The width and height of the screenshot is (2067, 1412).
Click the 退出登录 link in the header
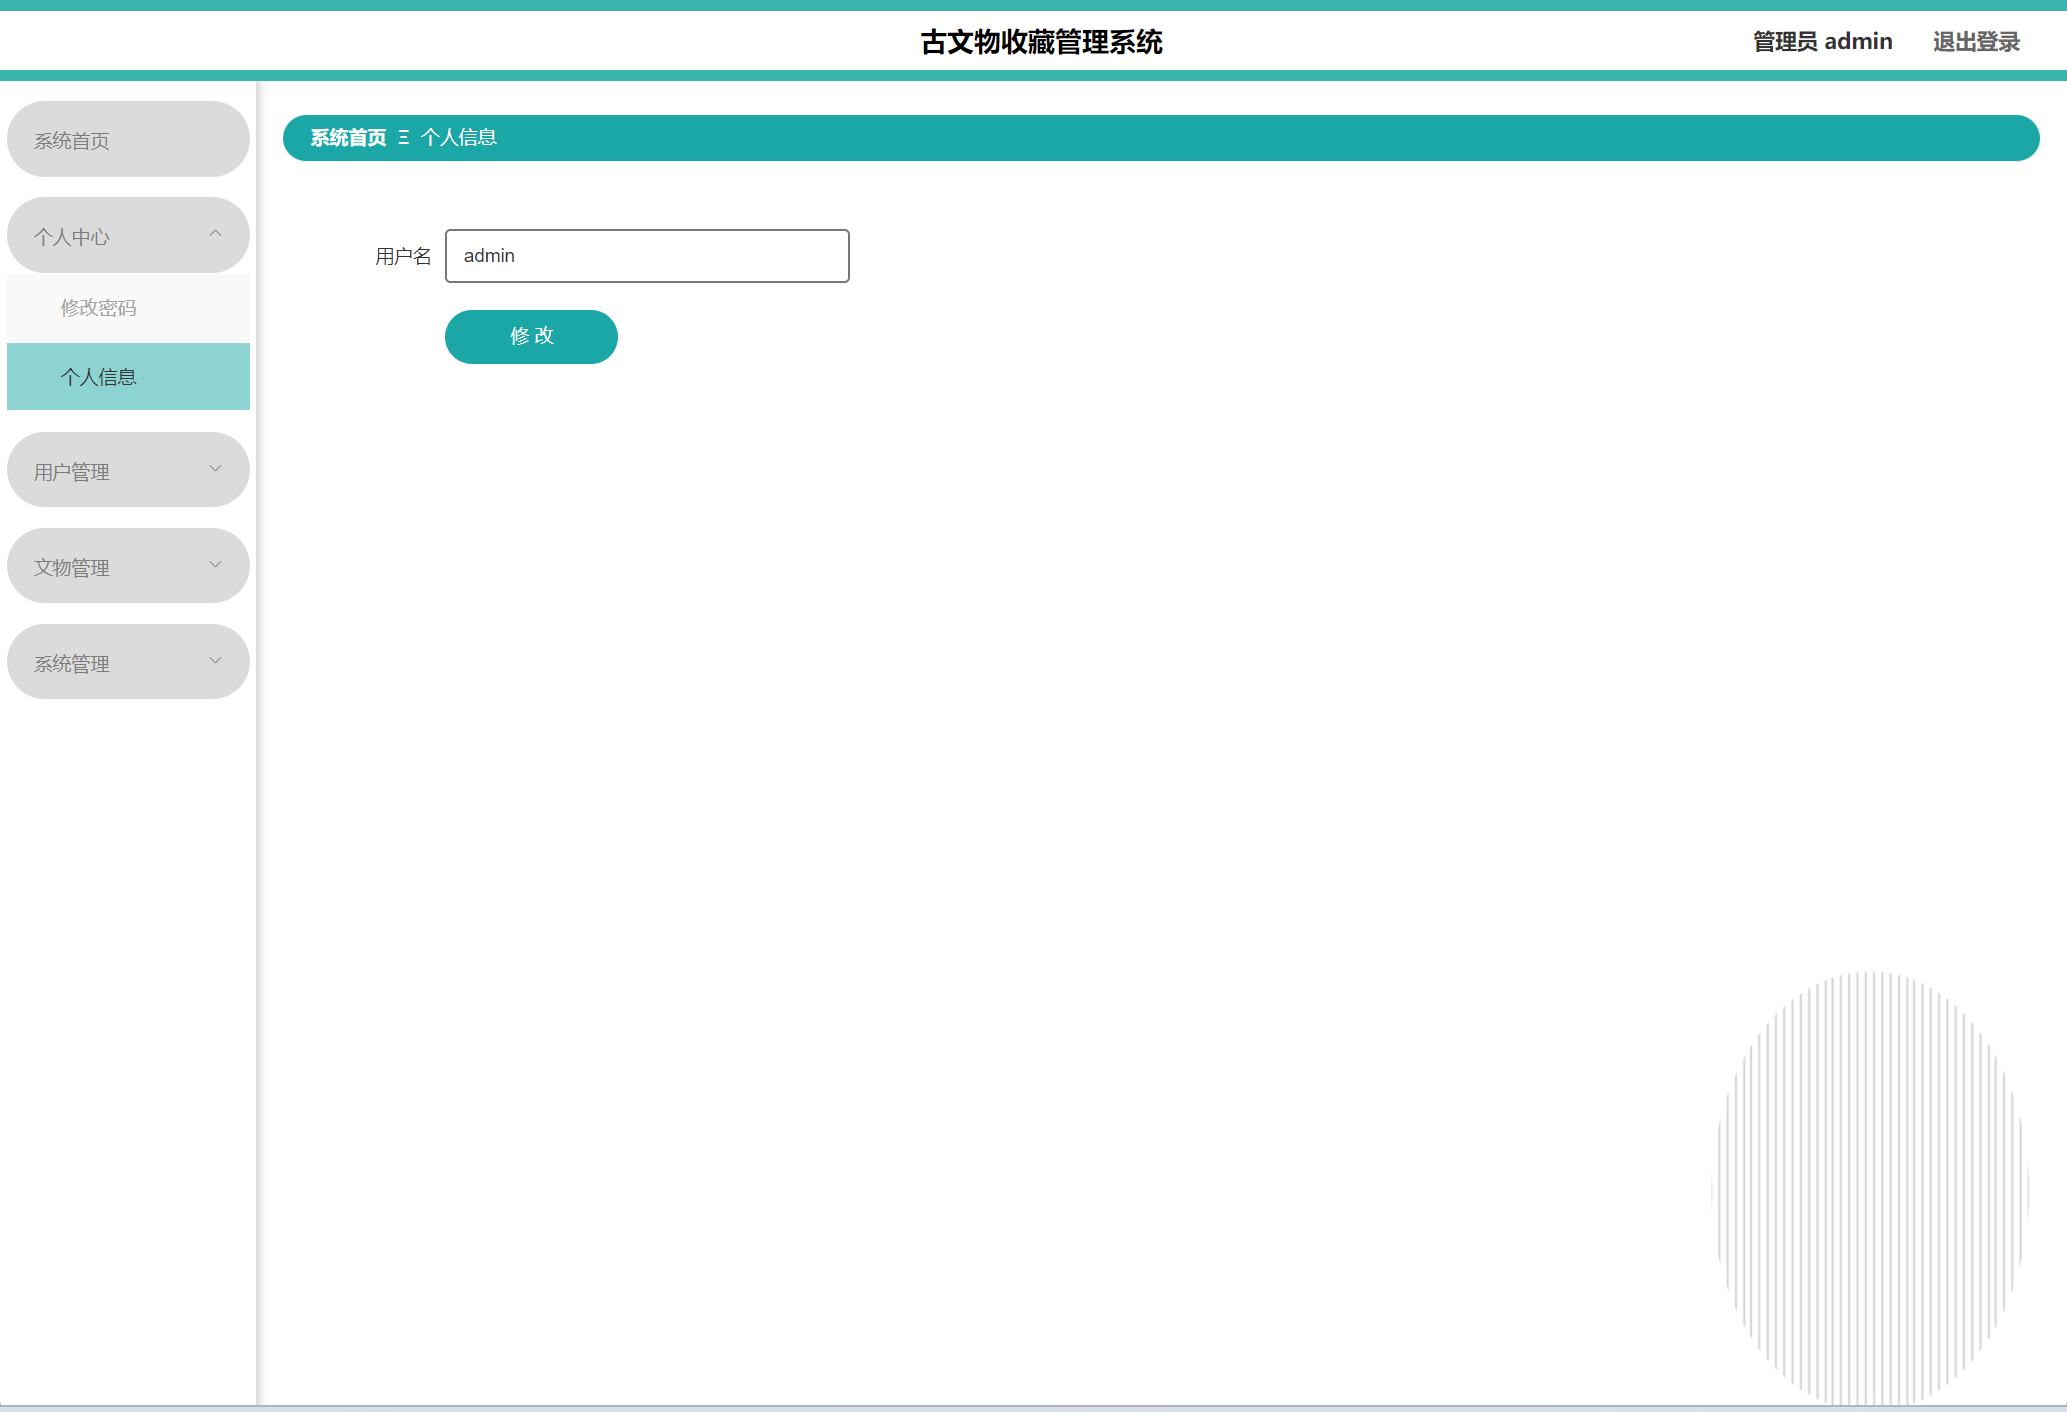(x=1975, y=42)
